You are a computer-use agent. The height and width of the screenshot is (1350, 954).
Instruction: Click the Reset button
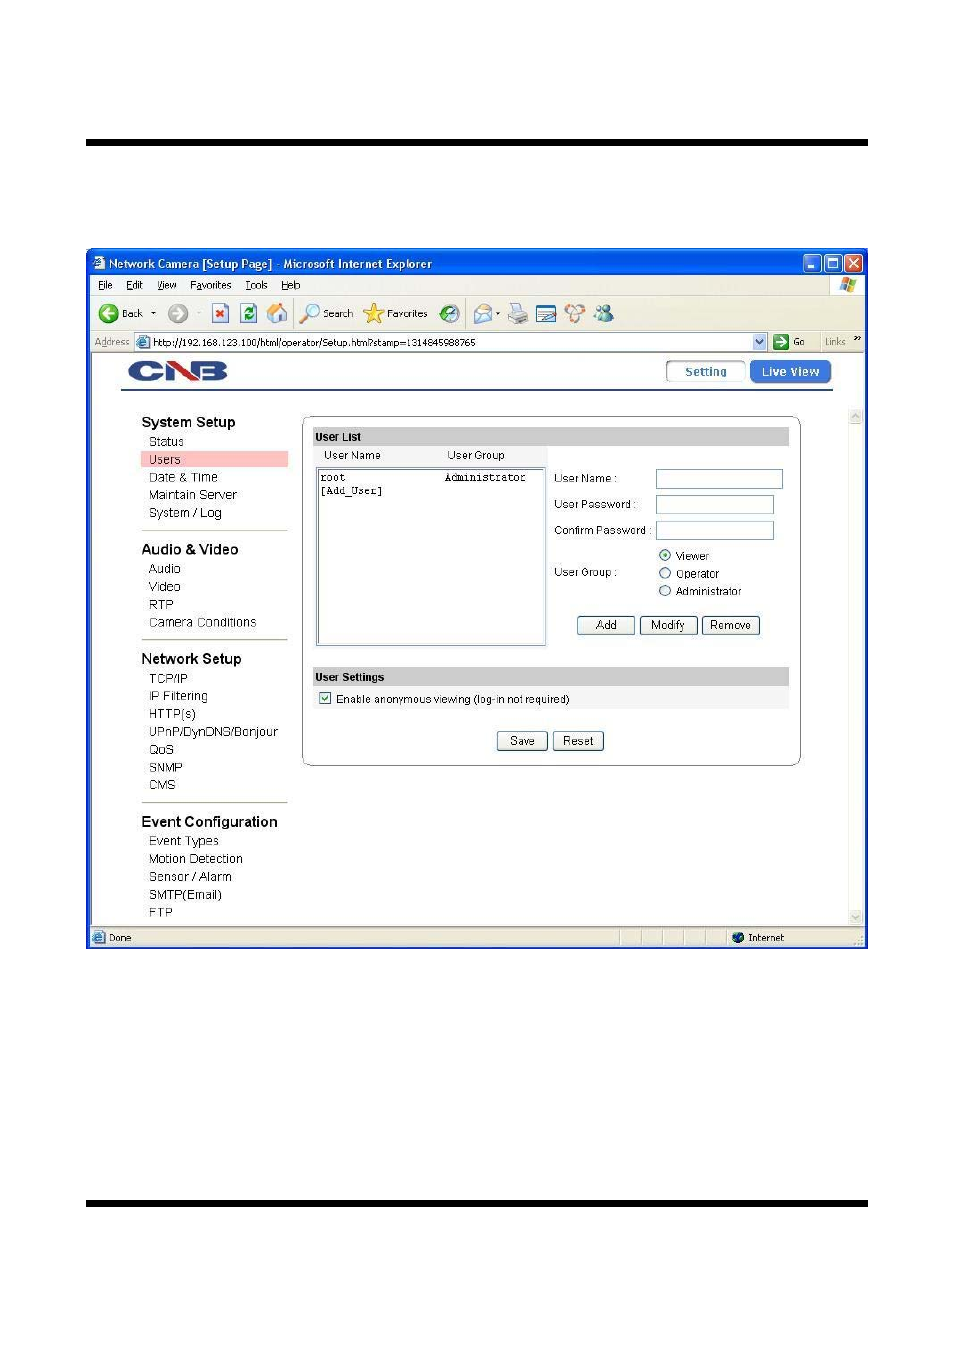(x=578, y=742)
